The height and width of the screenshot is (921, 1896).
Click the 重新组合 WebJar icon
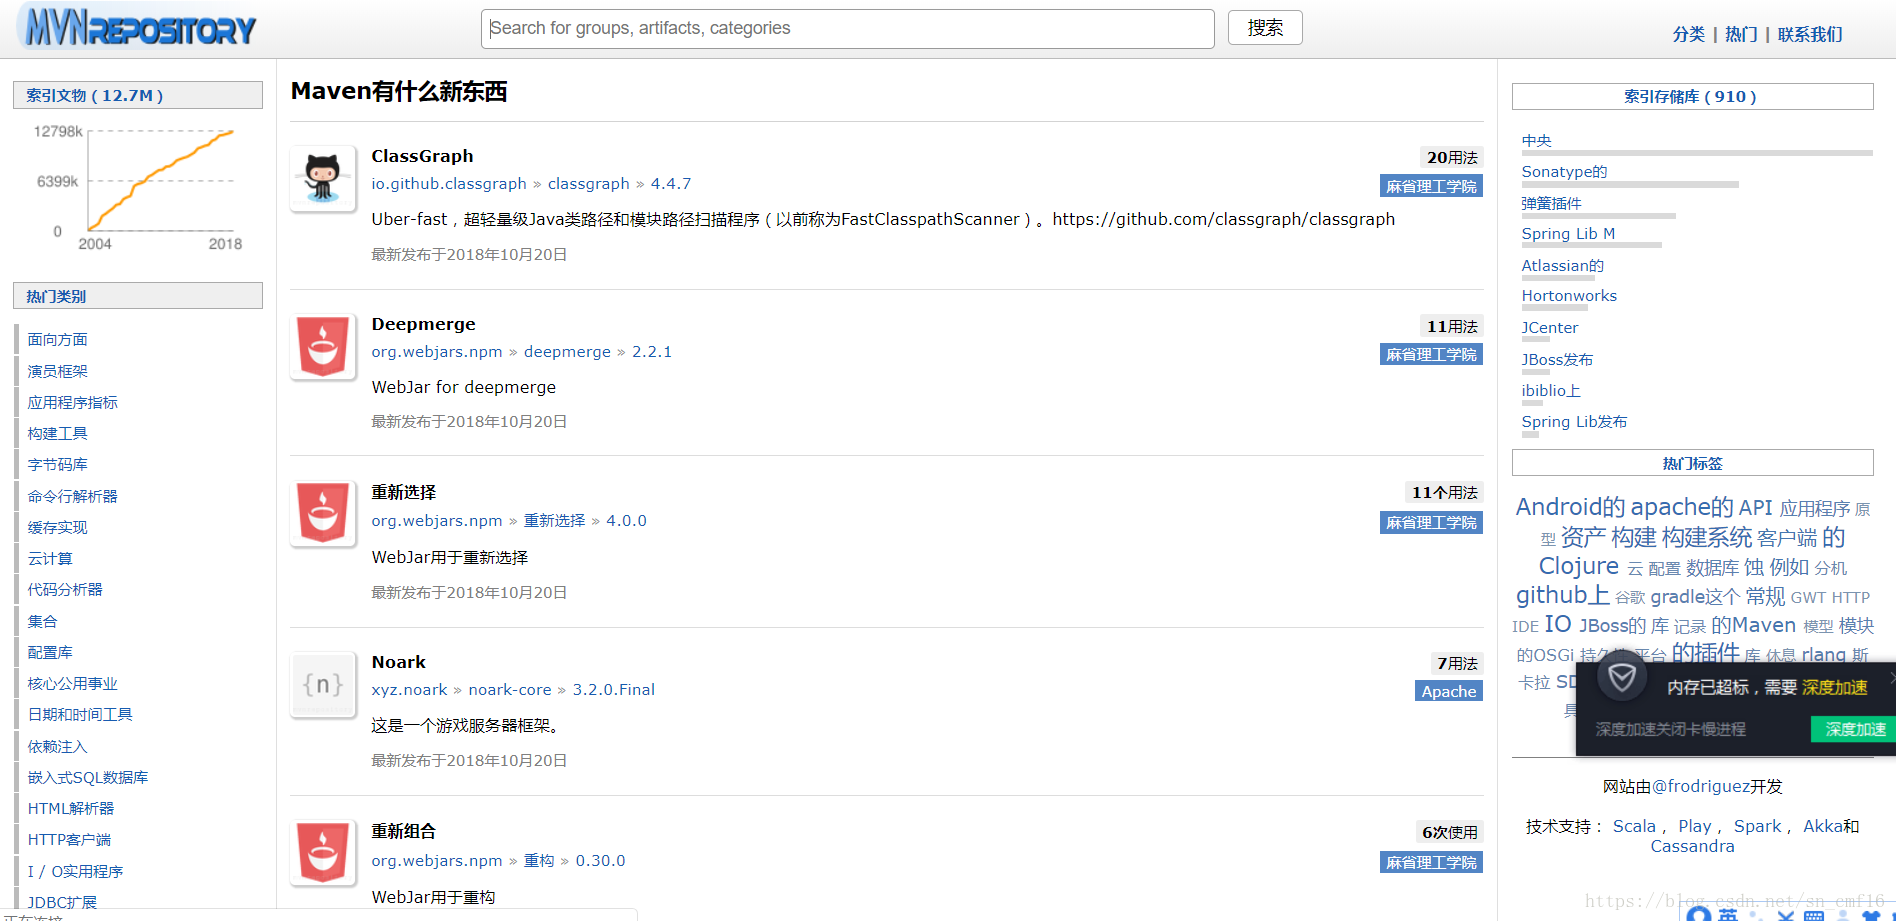tap(323, 853)
